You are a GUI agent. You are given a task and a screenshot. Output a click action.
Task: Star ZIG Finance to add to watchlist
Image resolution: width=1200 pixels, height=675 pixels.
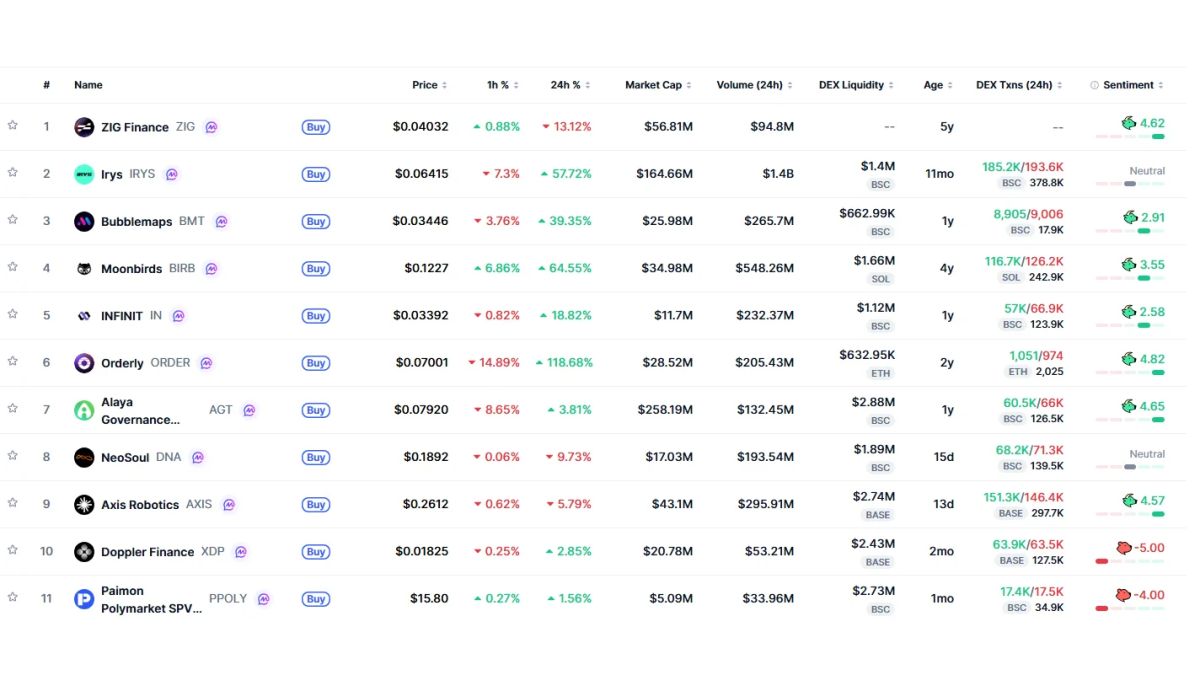click(13, 125)
